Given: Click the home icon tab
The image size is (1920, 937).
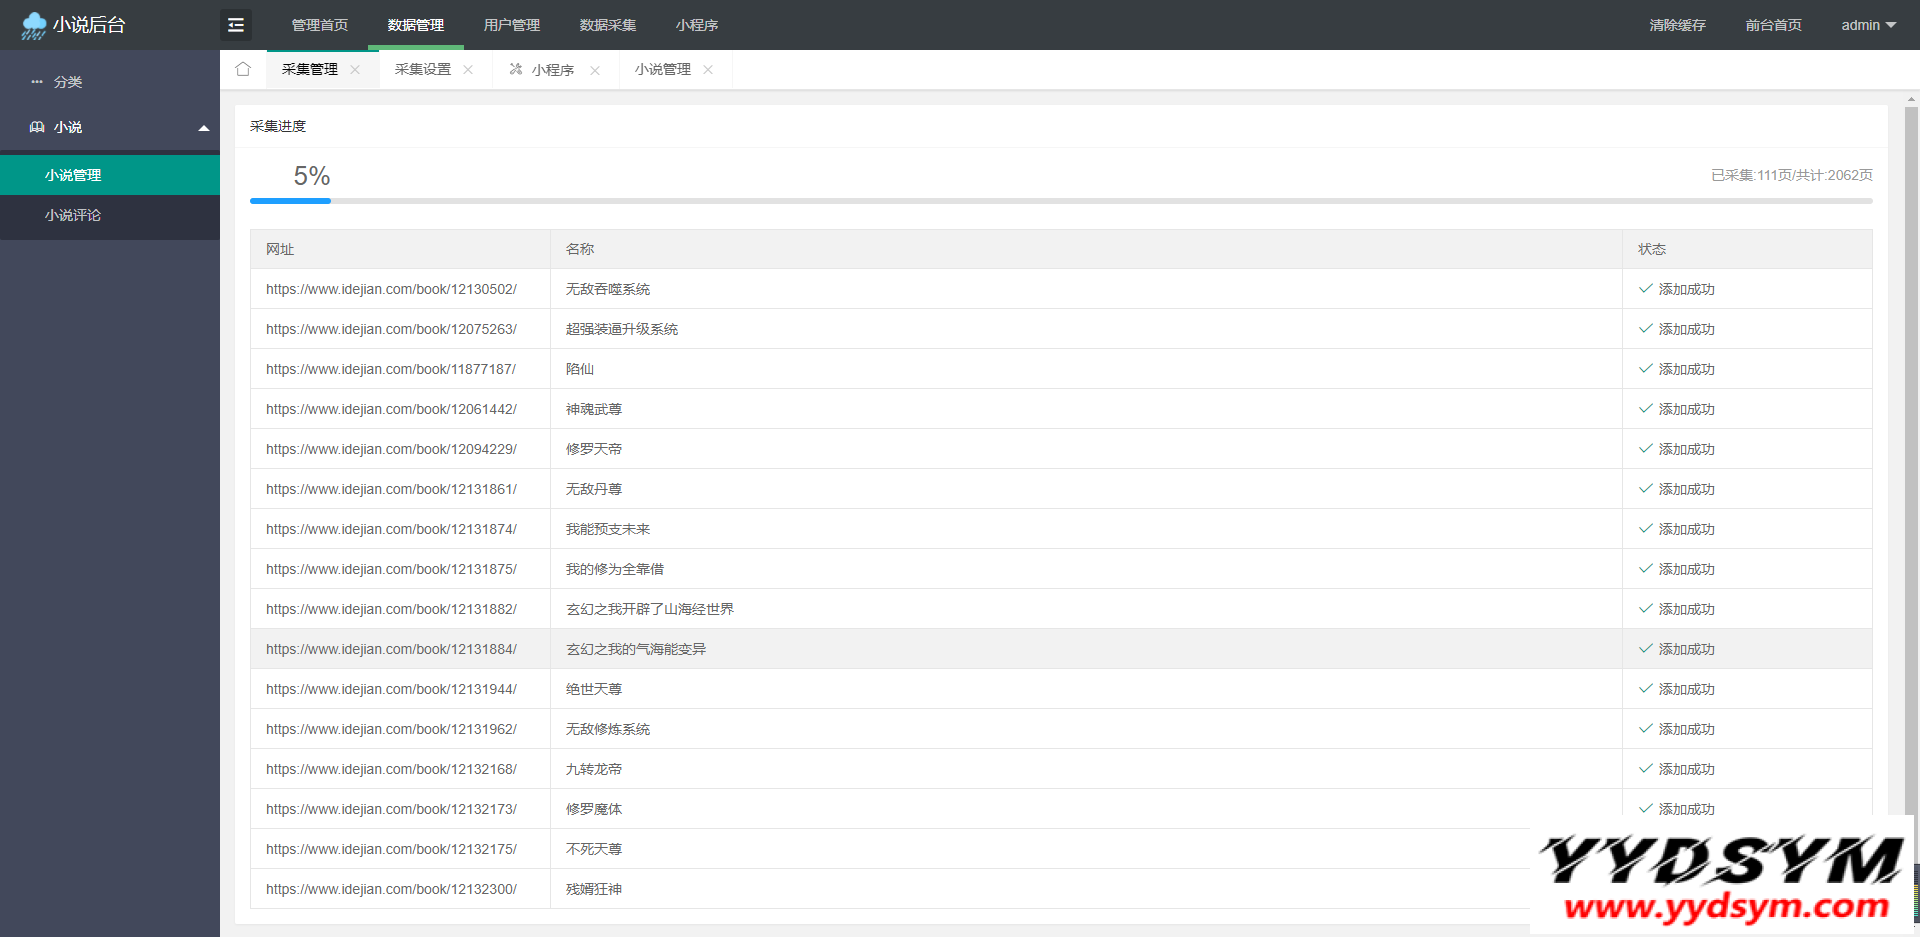Looking at the screenshot, I should 243,69.
